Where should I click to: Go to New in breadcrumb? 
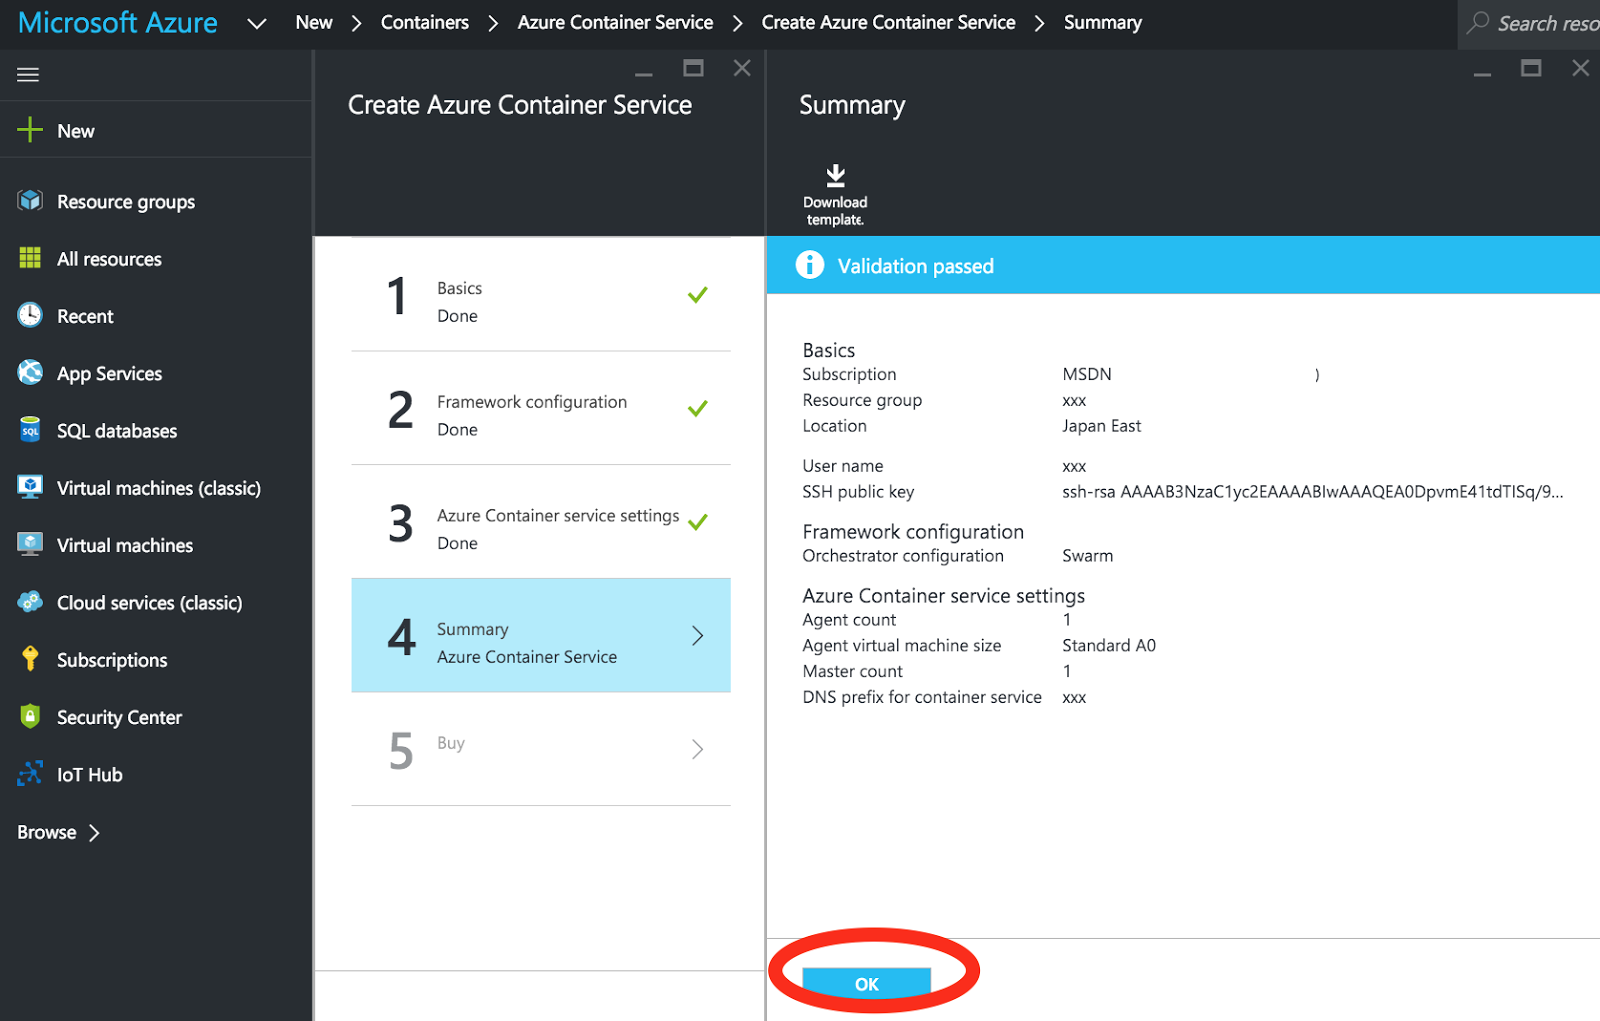click(314, 22)
